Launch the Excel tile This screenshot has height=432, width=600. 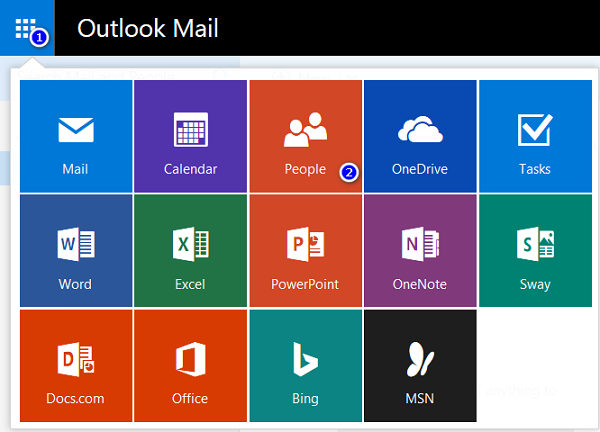point(191,251)
